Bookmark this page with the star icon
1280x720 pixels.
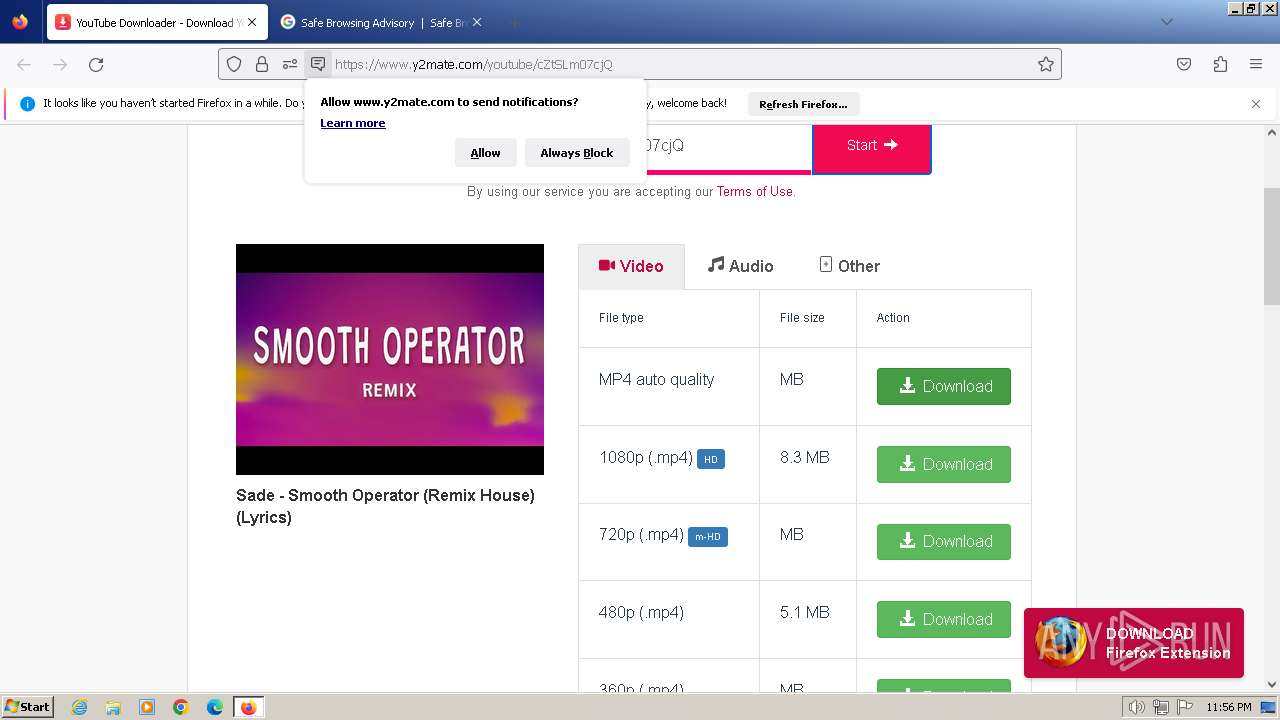pos(1046,64)
